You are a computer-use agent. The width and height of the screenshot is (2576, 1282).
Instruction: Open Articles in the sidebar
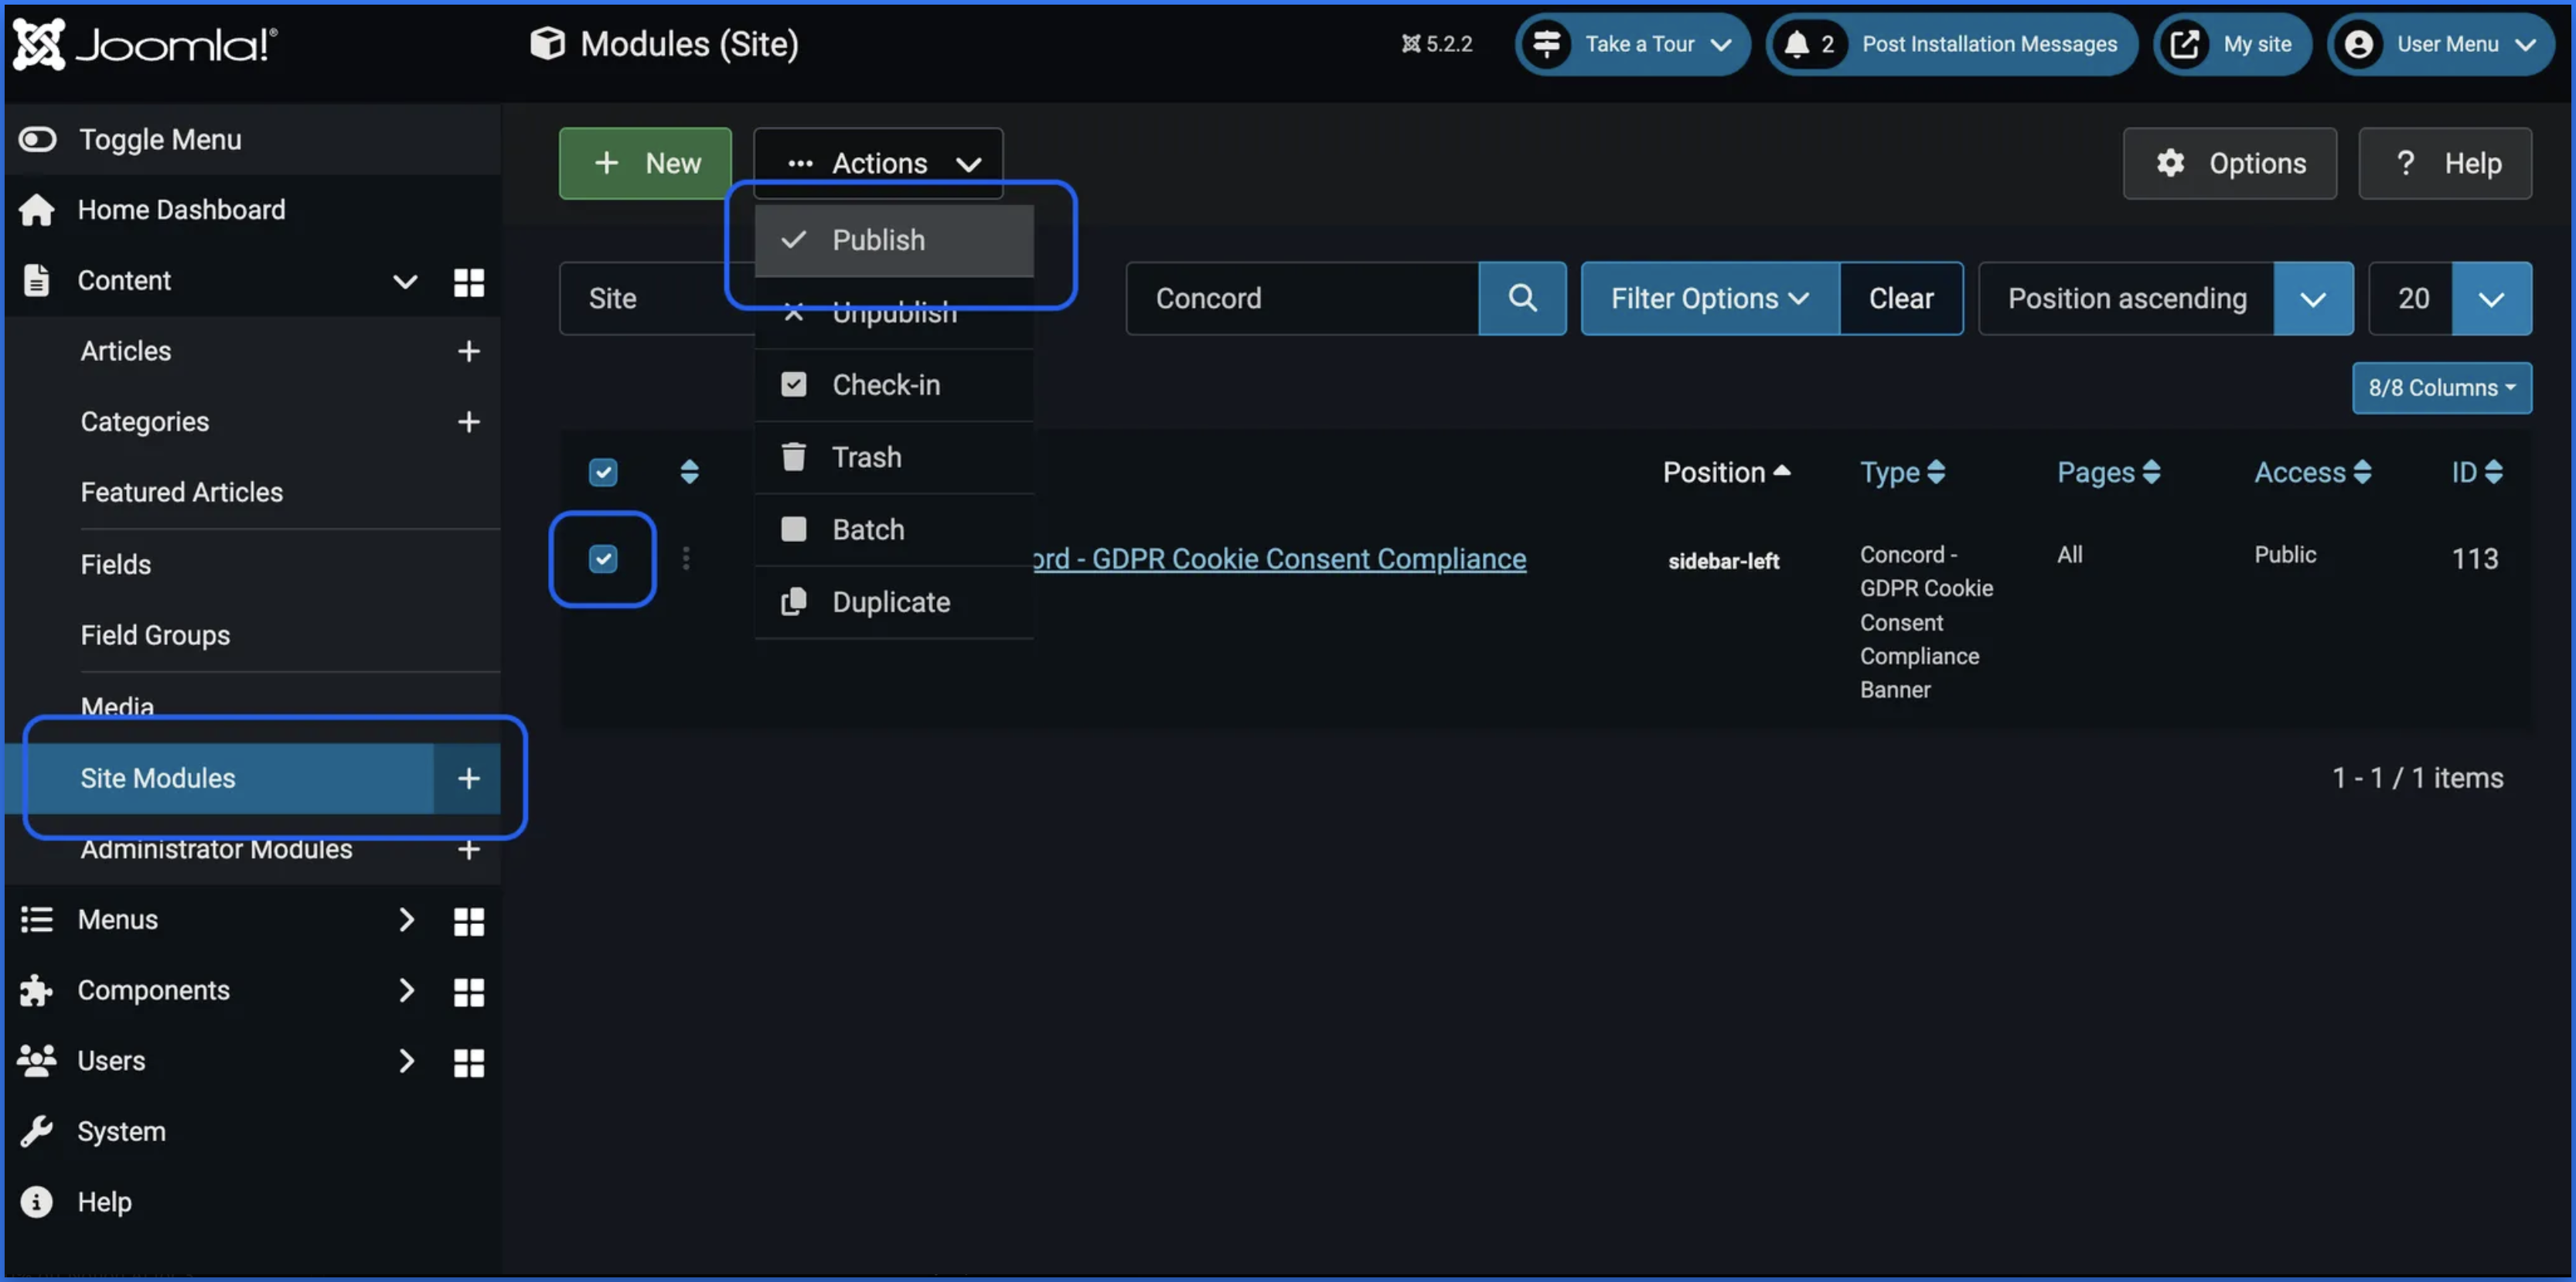click(x=126, y=351)
